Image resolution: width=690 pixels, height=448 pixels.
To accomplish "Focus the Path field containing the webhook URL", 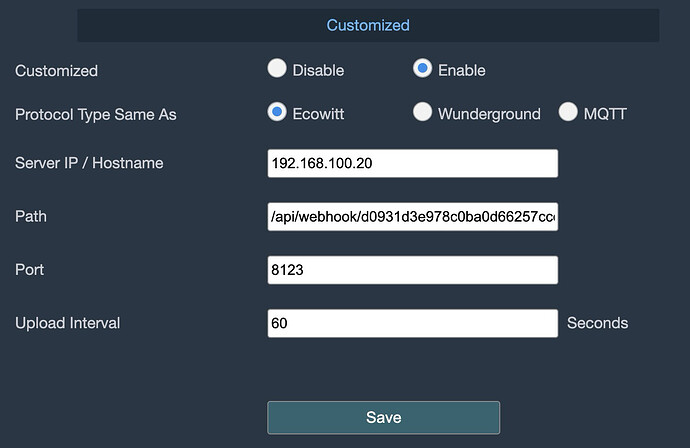I will 412,216.
